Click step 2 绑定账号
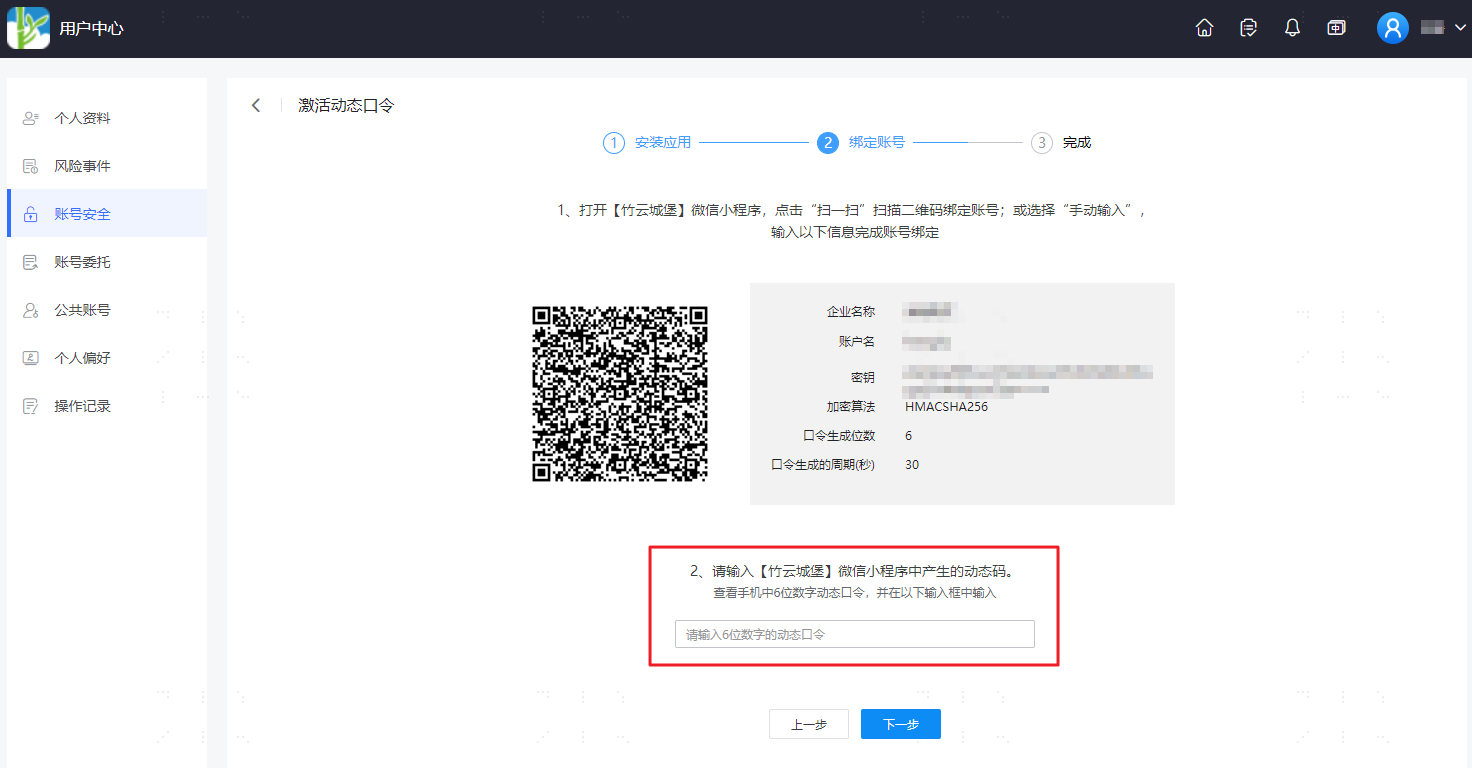 pos(861,143)
